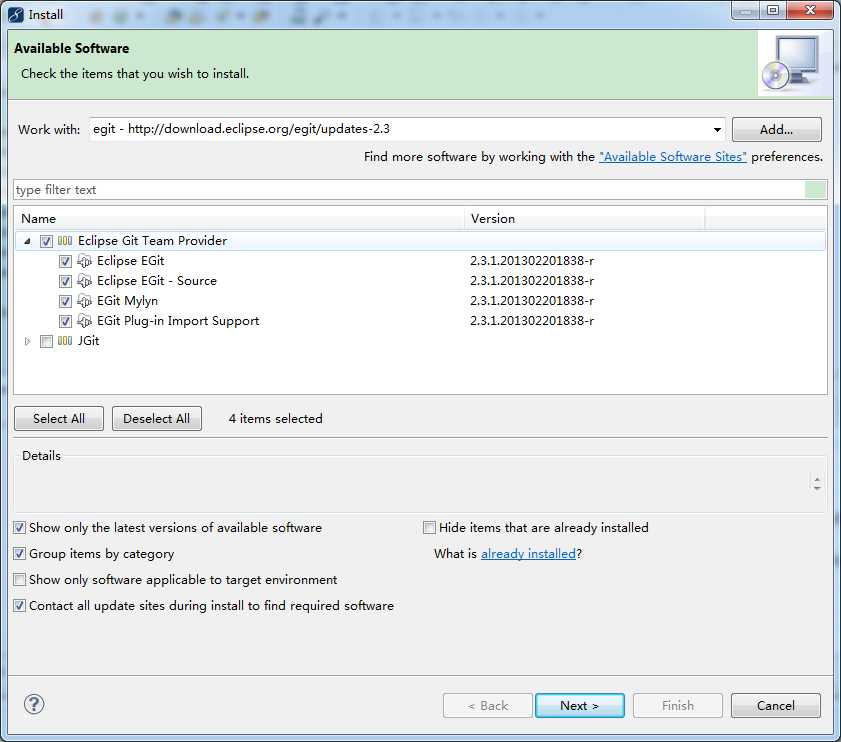
Task: Click the type filter text field
Action: 409,190
